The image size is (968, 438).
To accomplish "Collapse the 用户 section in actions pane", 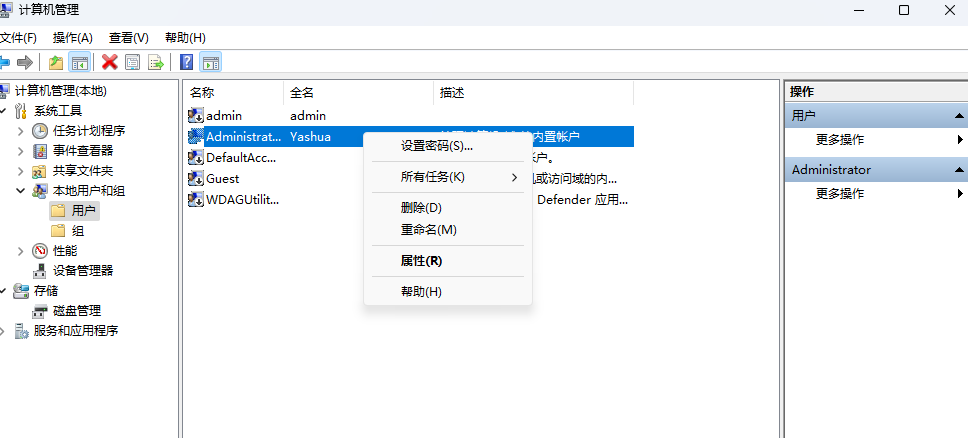I will click(x=958, y=116).
